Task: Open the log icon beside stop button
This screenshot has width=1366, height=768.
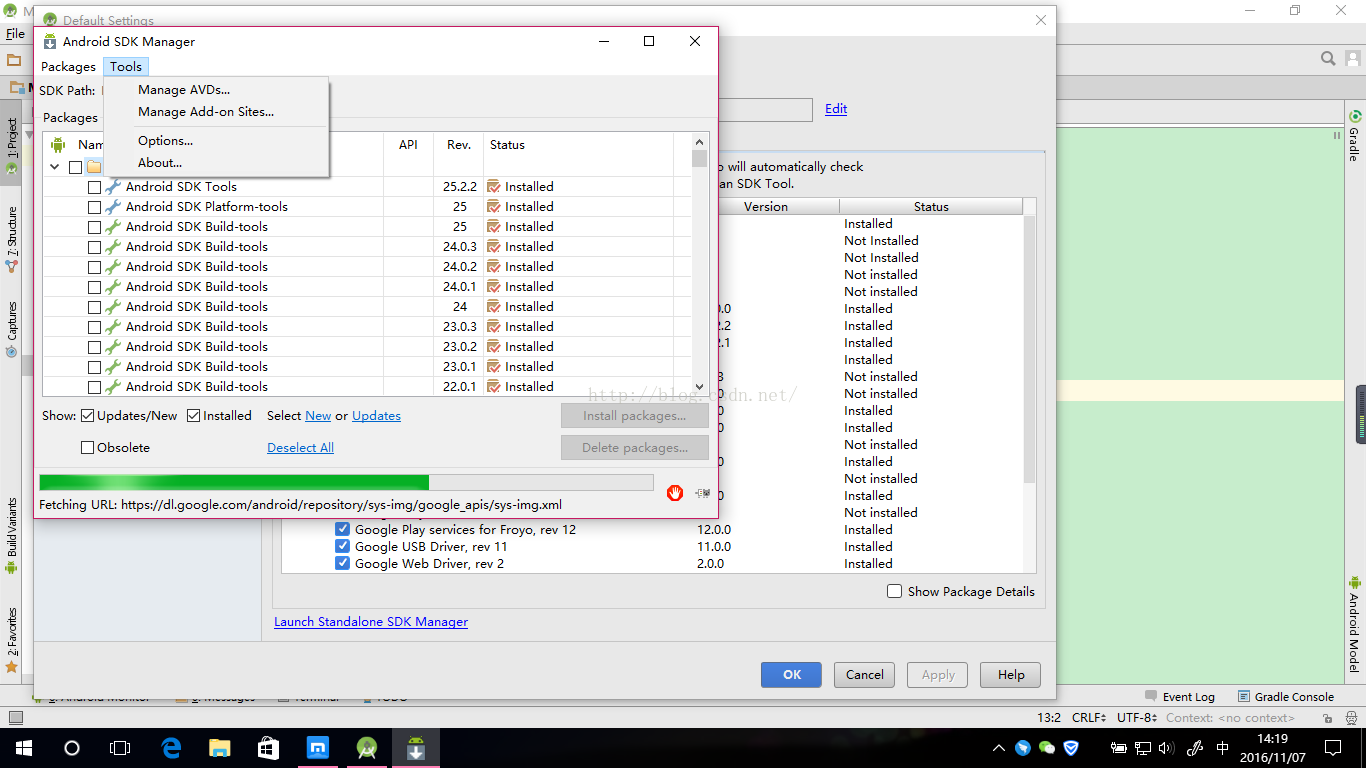Action: point(702,492)
